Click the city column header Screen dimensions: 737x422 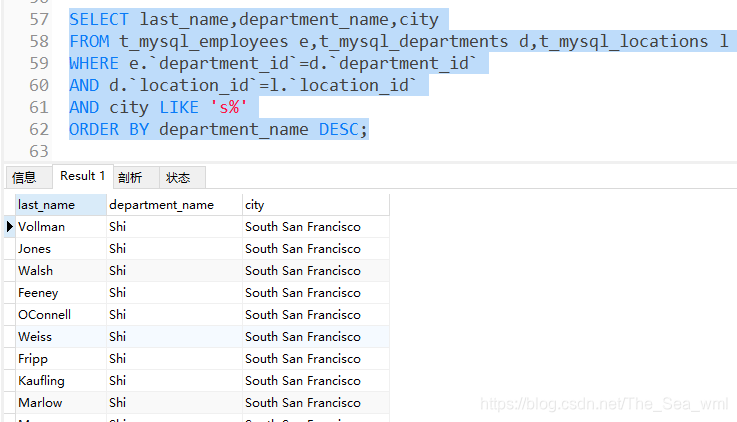click(x=316, y=205)
